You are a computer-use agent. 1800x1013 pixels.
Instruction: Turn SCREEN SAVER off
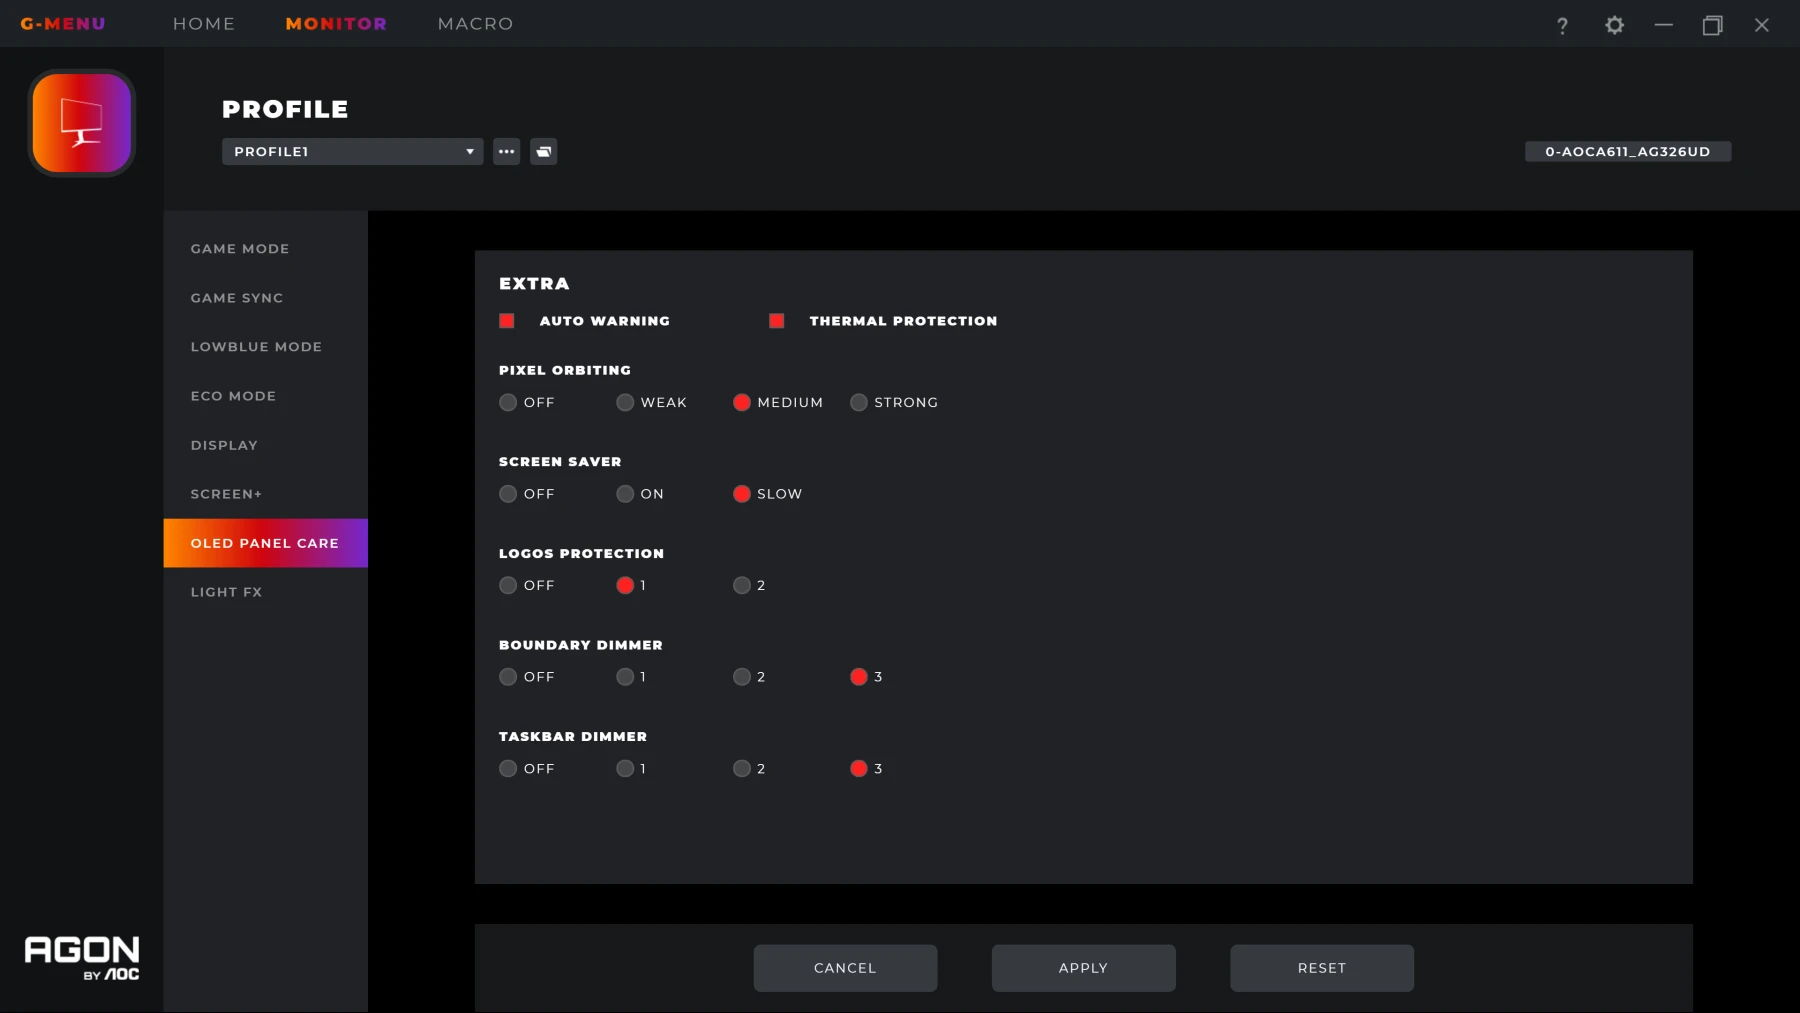(x=507, y=493)
